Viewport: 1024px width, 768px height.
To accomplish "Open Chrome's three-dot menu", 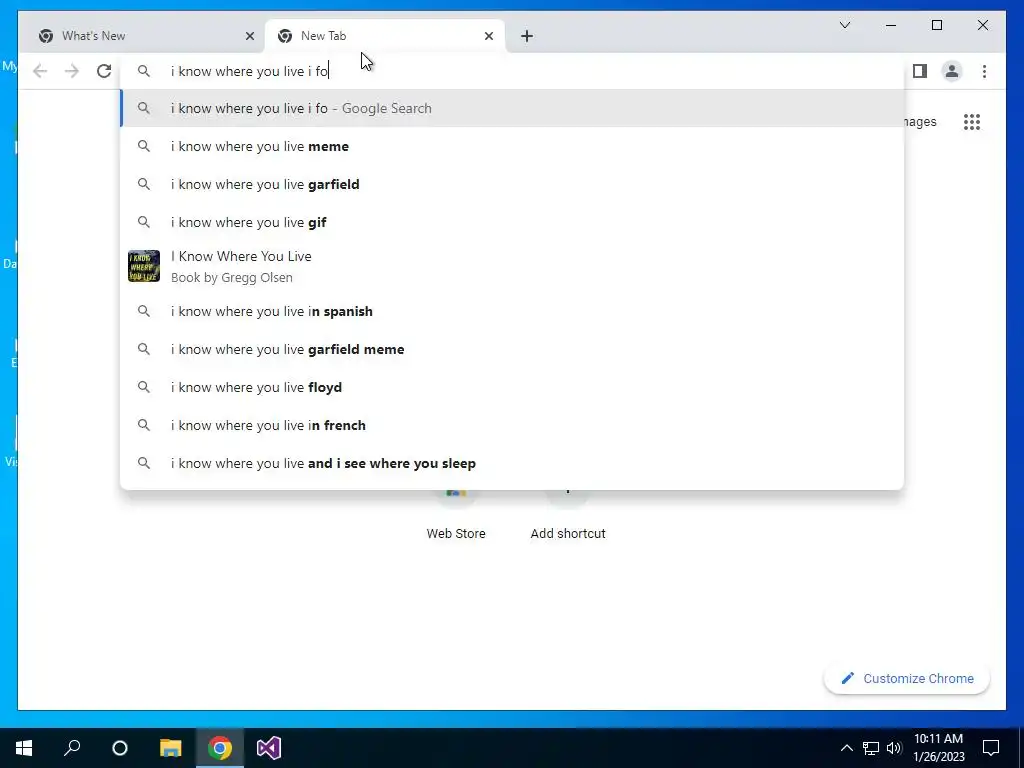I will click(984, 71).
